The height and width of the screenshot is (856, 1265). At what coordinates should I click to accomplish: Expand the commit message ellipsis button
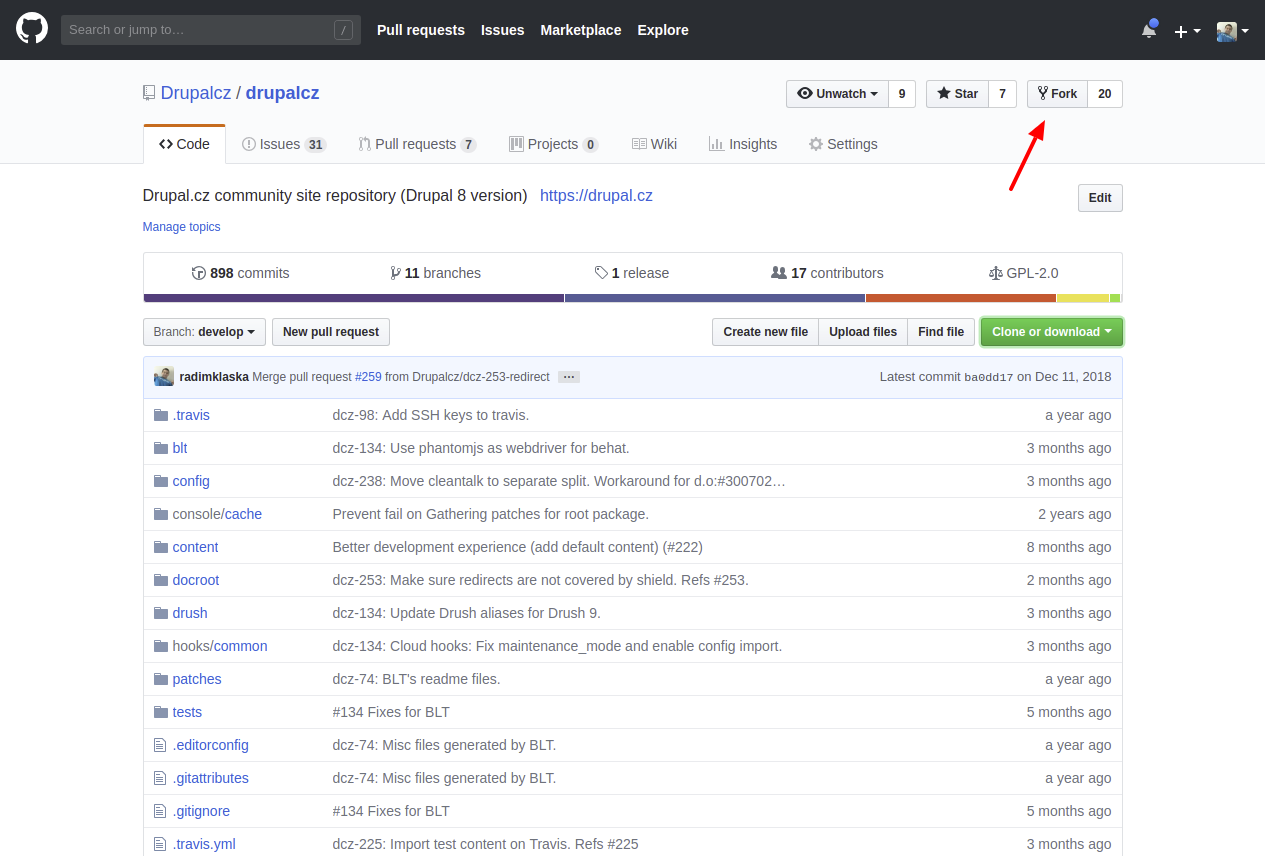569,377
